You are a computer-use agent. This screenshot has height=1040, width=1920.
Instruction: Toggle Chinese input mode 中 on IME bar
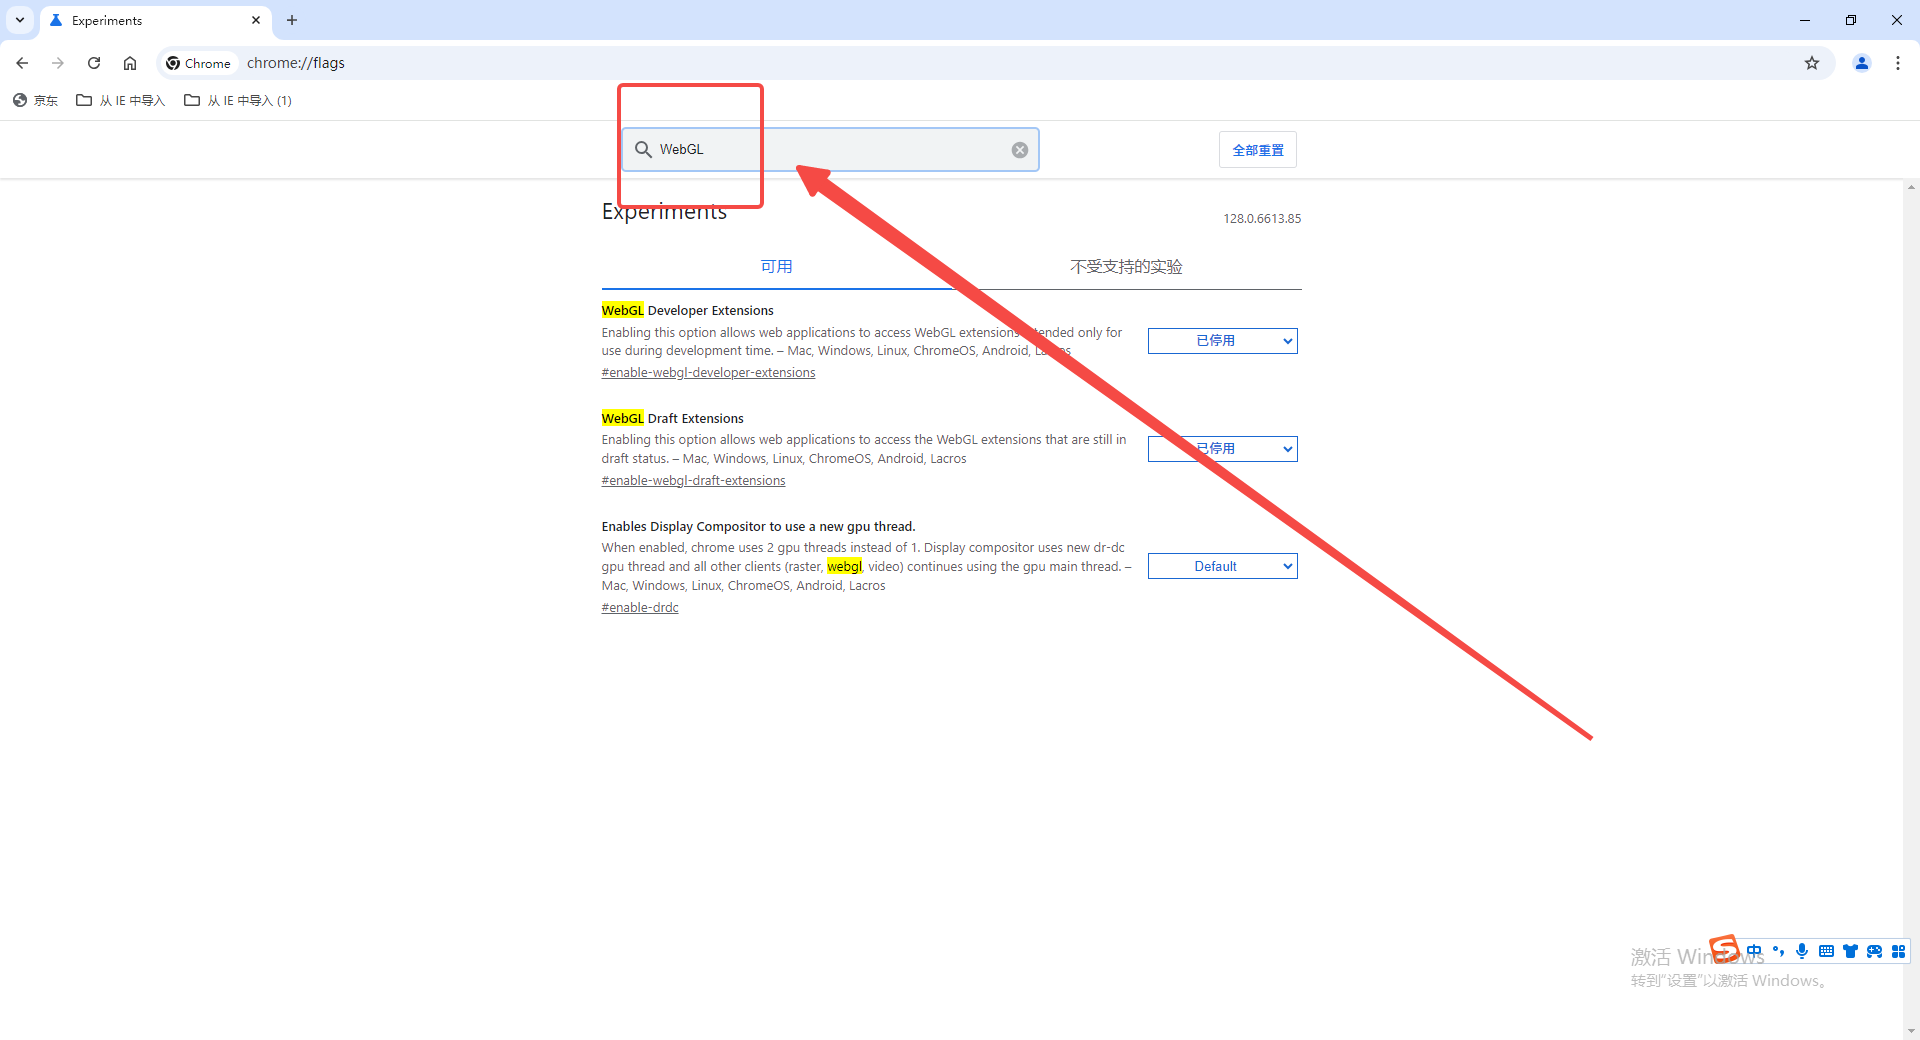click(x=1754, y=951)
